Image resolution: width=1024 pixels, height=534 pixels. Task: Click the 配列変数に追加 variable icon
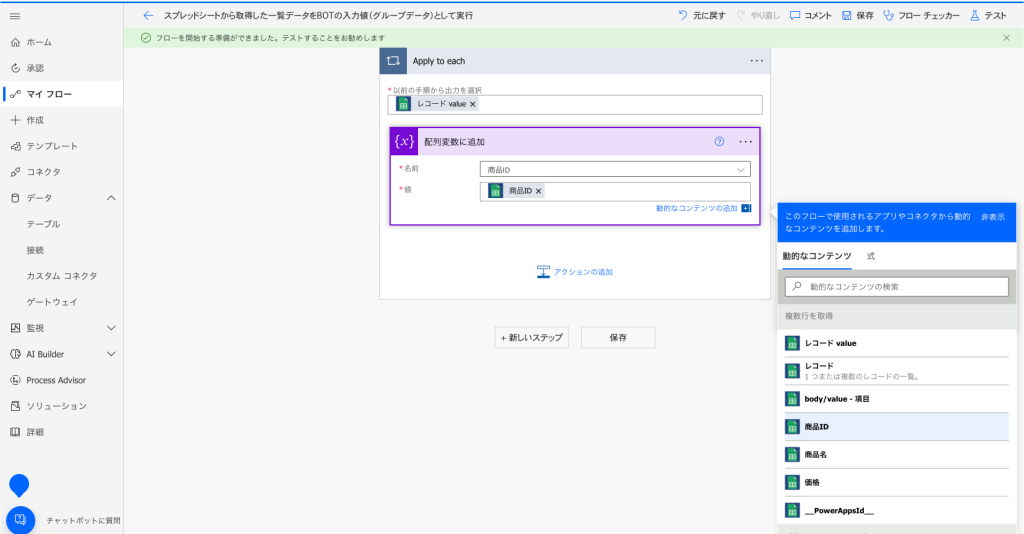[x=404, y=142]
